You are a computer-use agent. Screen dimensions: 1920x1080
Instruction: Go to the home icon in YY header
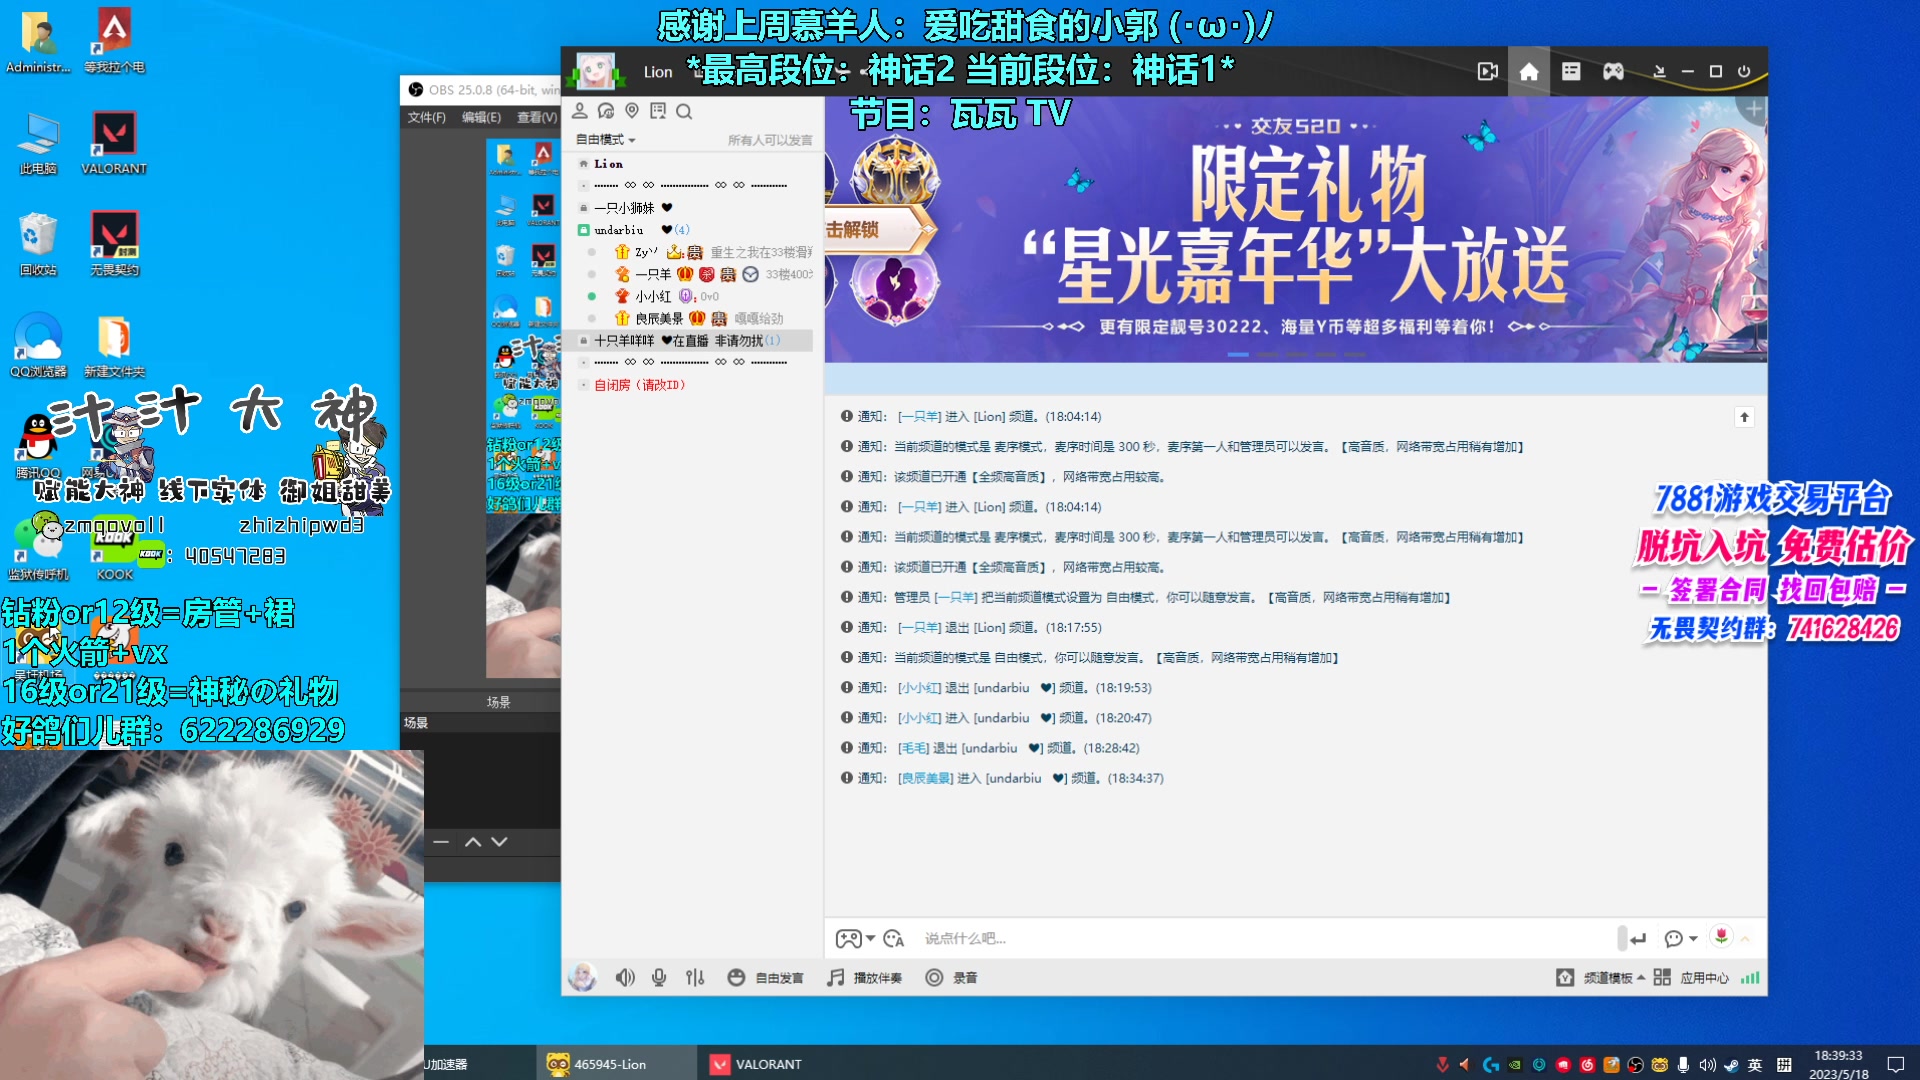click(x=1529, y=72)
